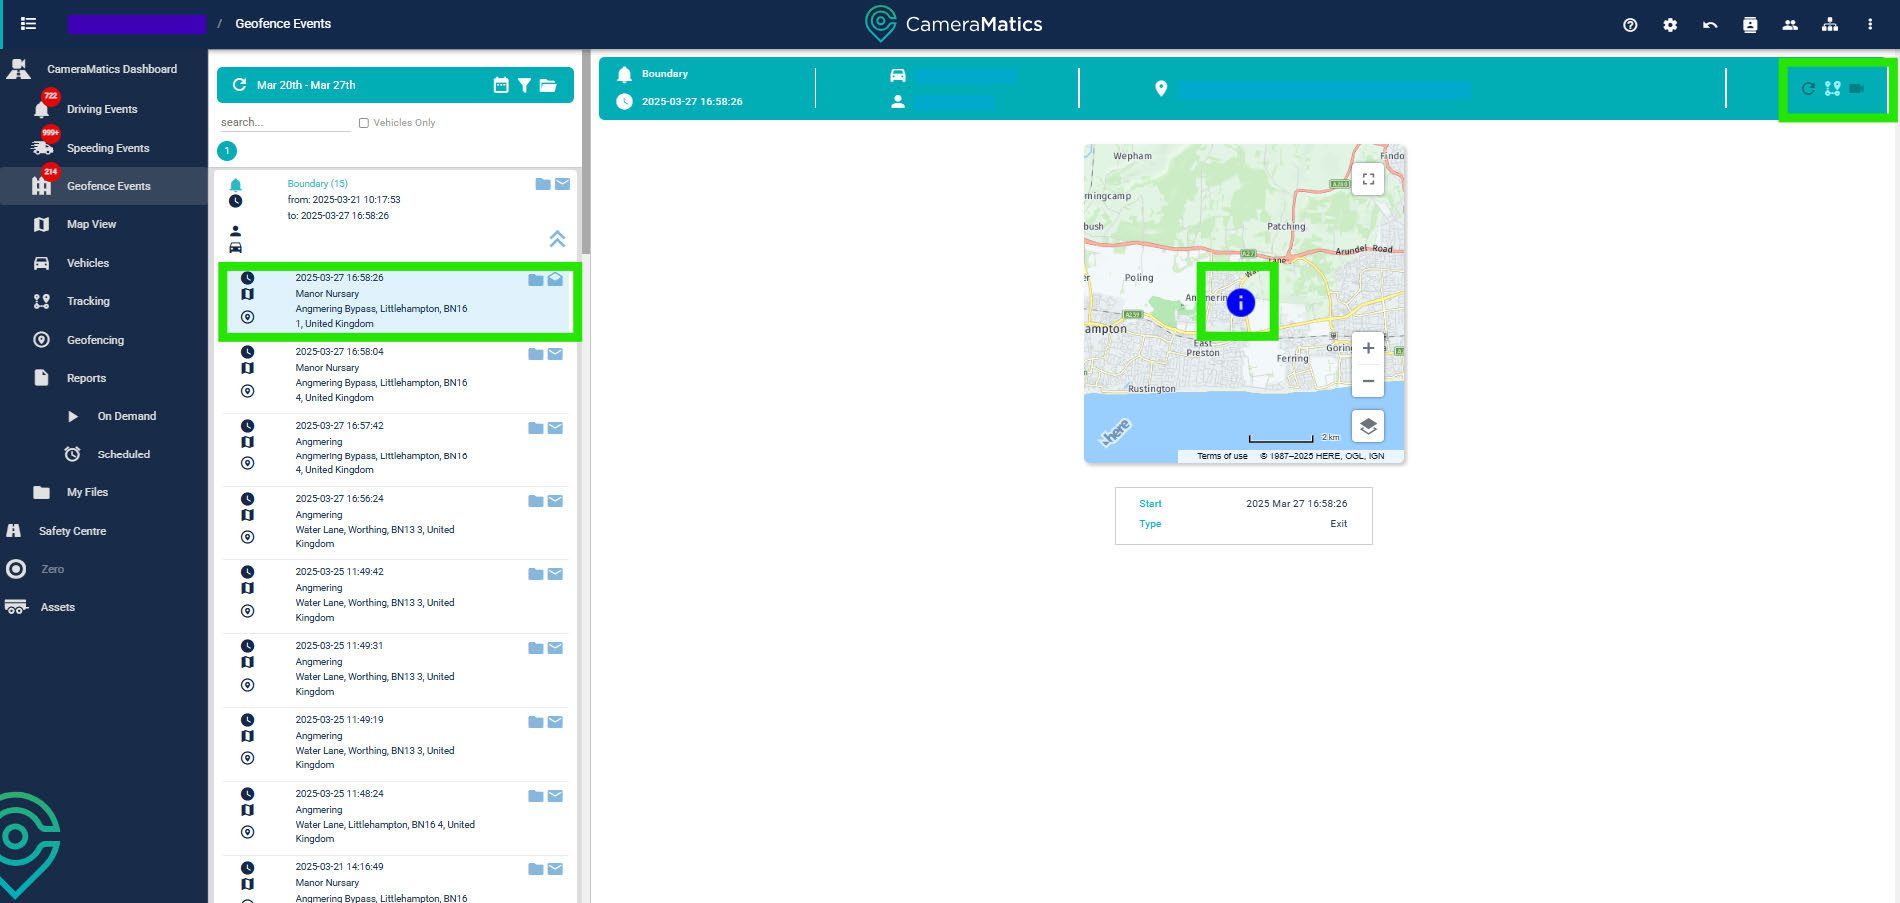This screenshot has height=903, width=1900.
Task: Click the event search input field
Action: tap(284, 122)
